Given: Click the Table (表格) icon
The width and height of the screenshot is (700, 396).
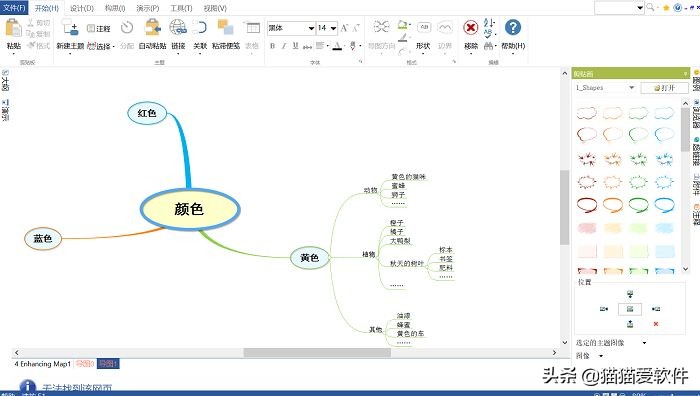Looking at the screenshot, I should [253, 28].
